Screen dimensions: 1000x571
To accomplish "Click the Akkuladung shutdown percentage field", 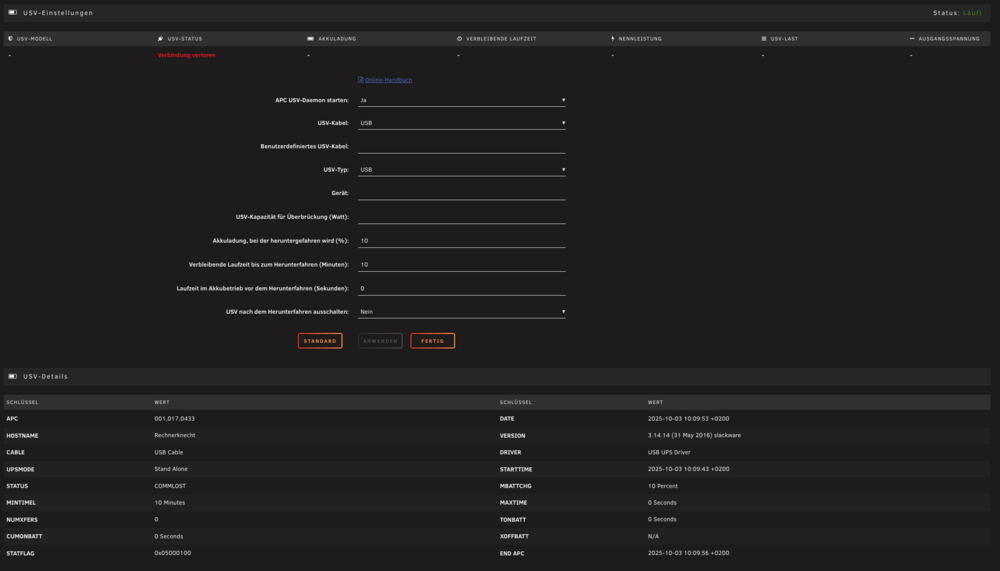I will (x=462, y=241).
